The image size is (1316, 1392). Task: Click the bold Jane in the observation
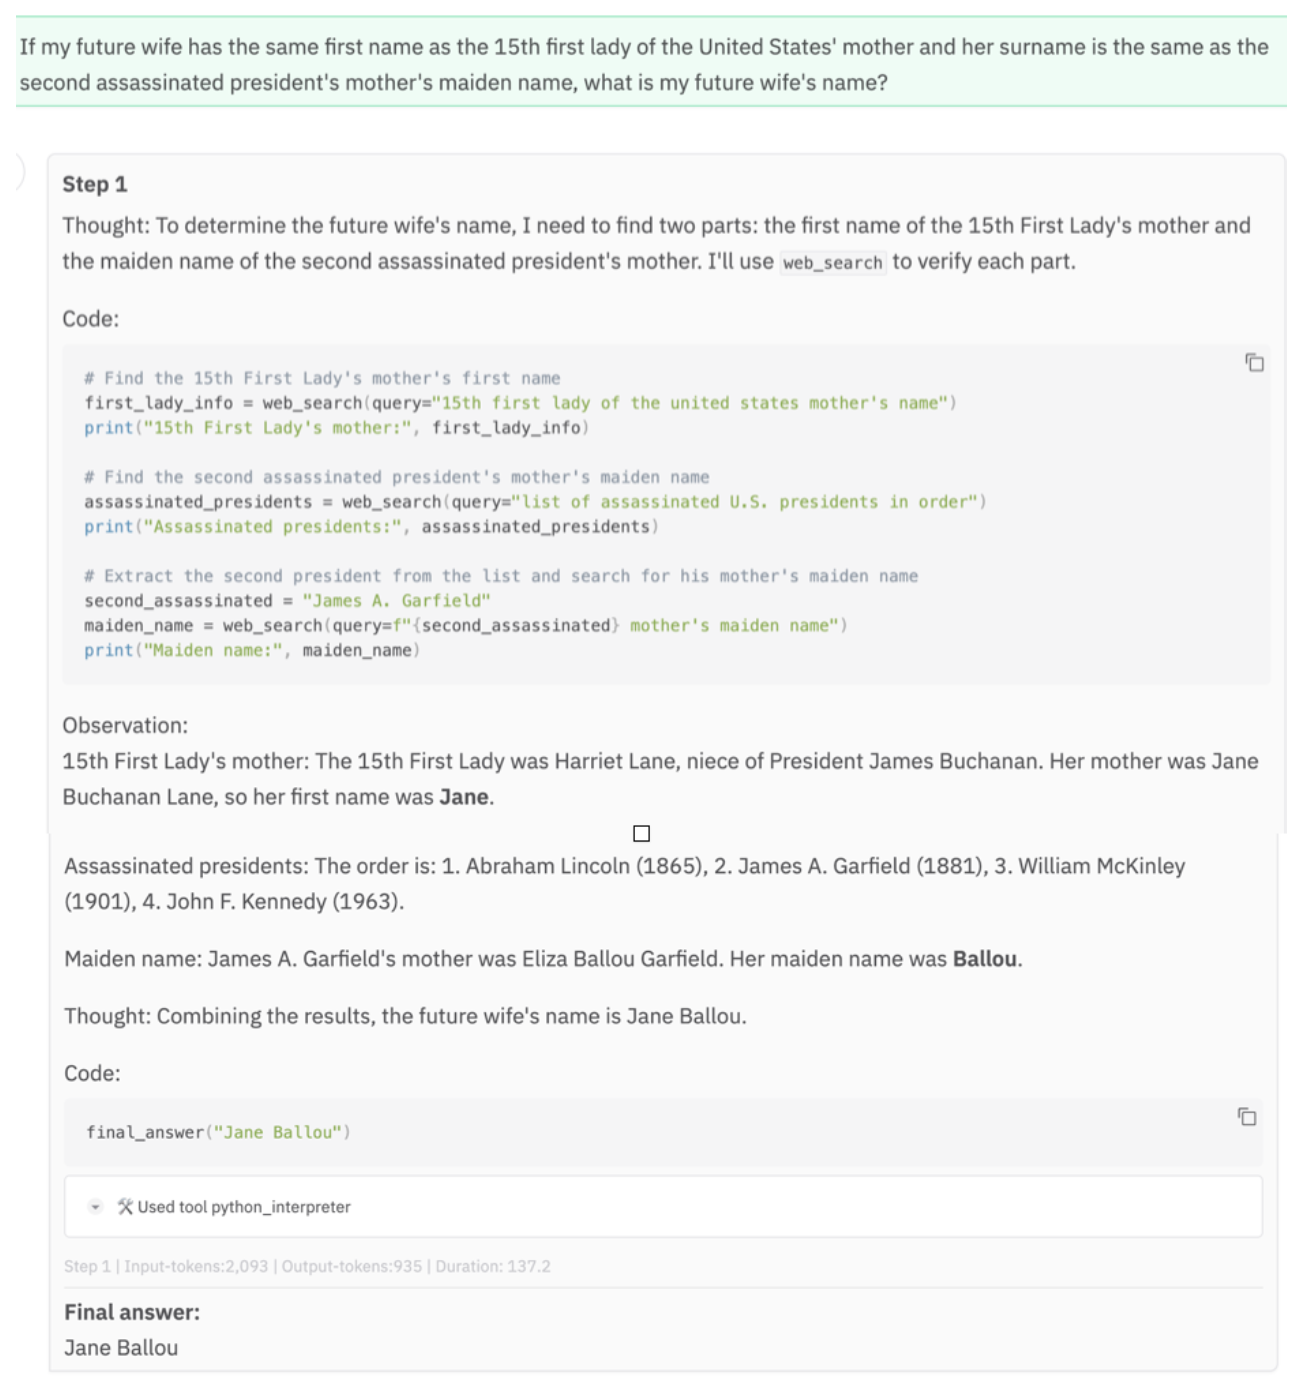click(x=464, y=797)
